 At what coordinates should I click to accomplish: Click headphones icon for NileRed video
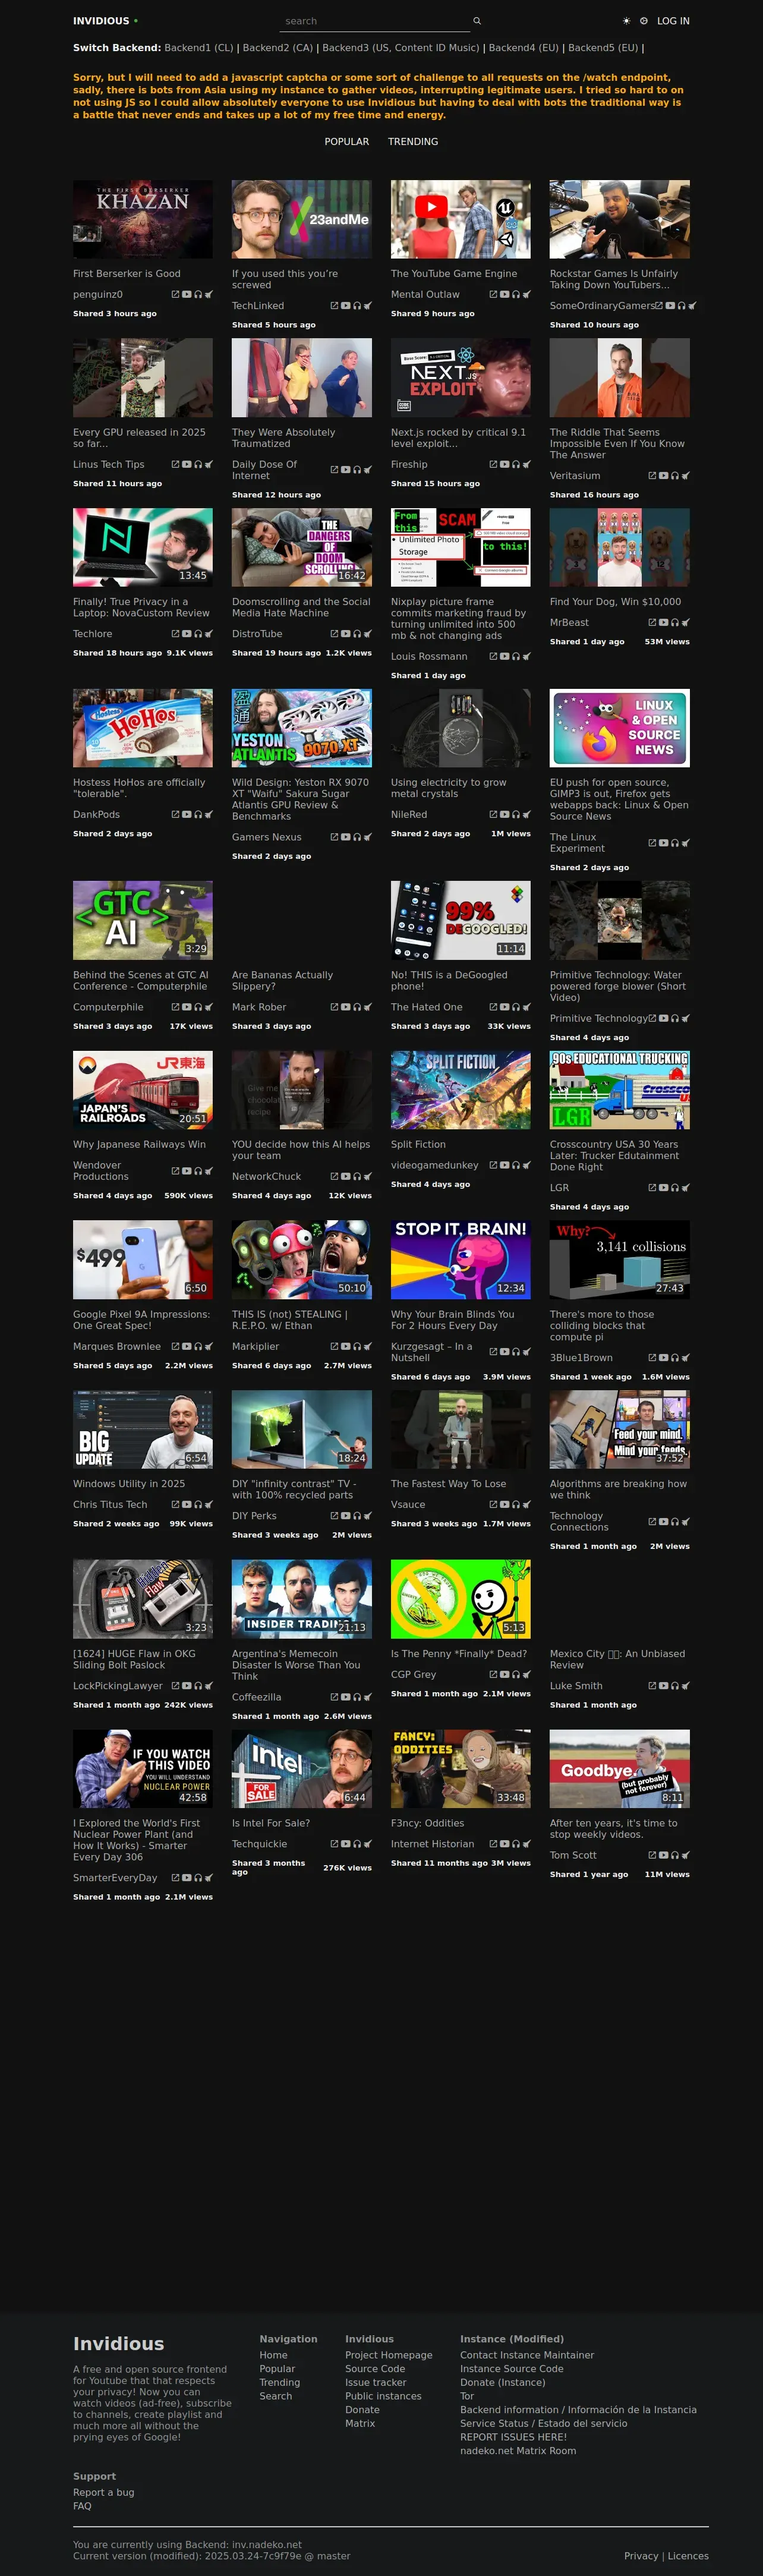[516, 815]
